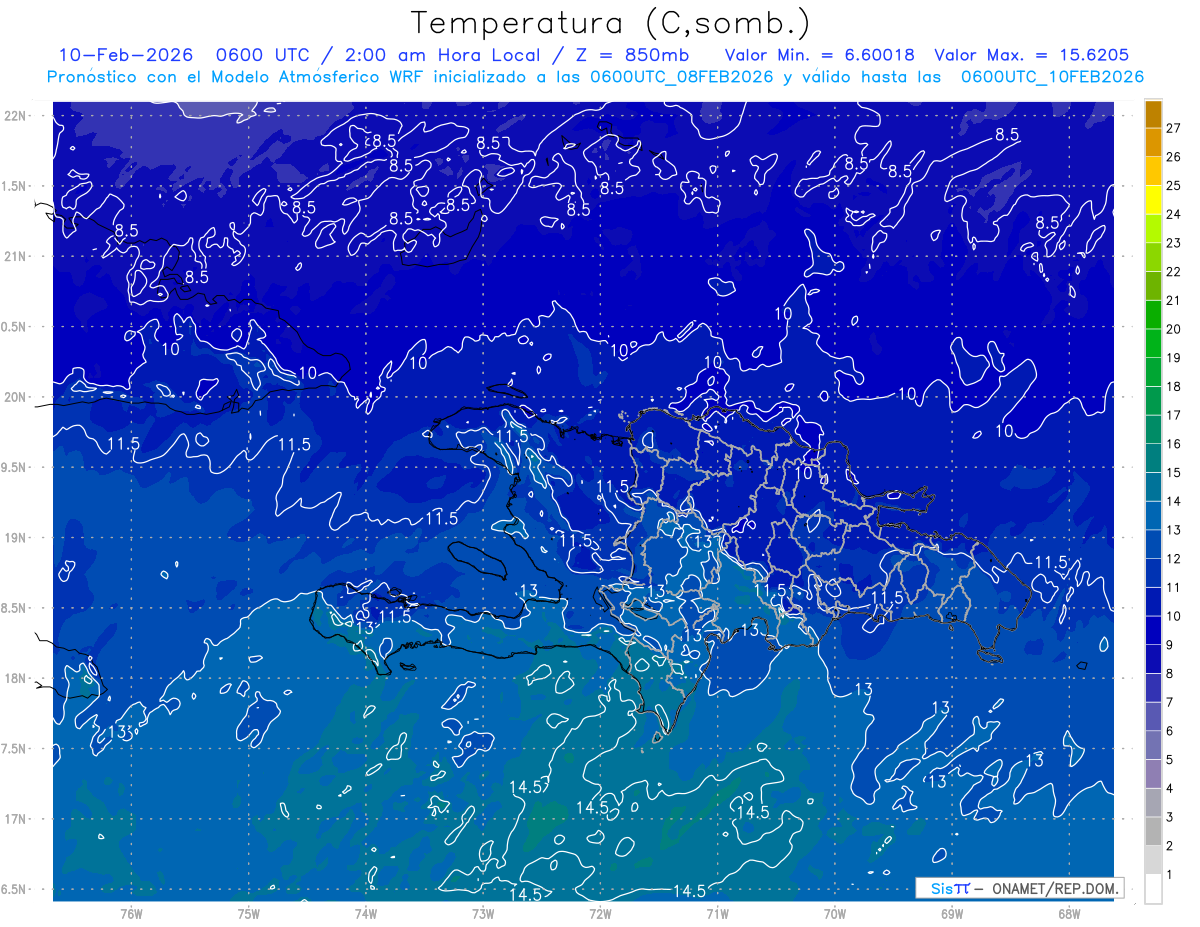Click the white colorbar swatch below 1

[1153, 889]
